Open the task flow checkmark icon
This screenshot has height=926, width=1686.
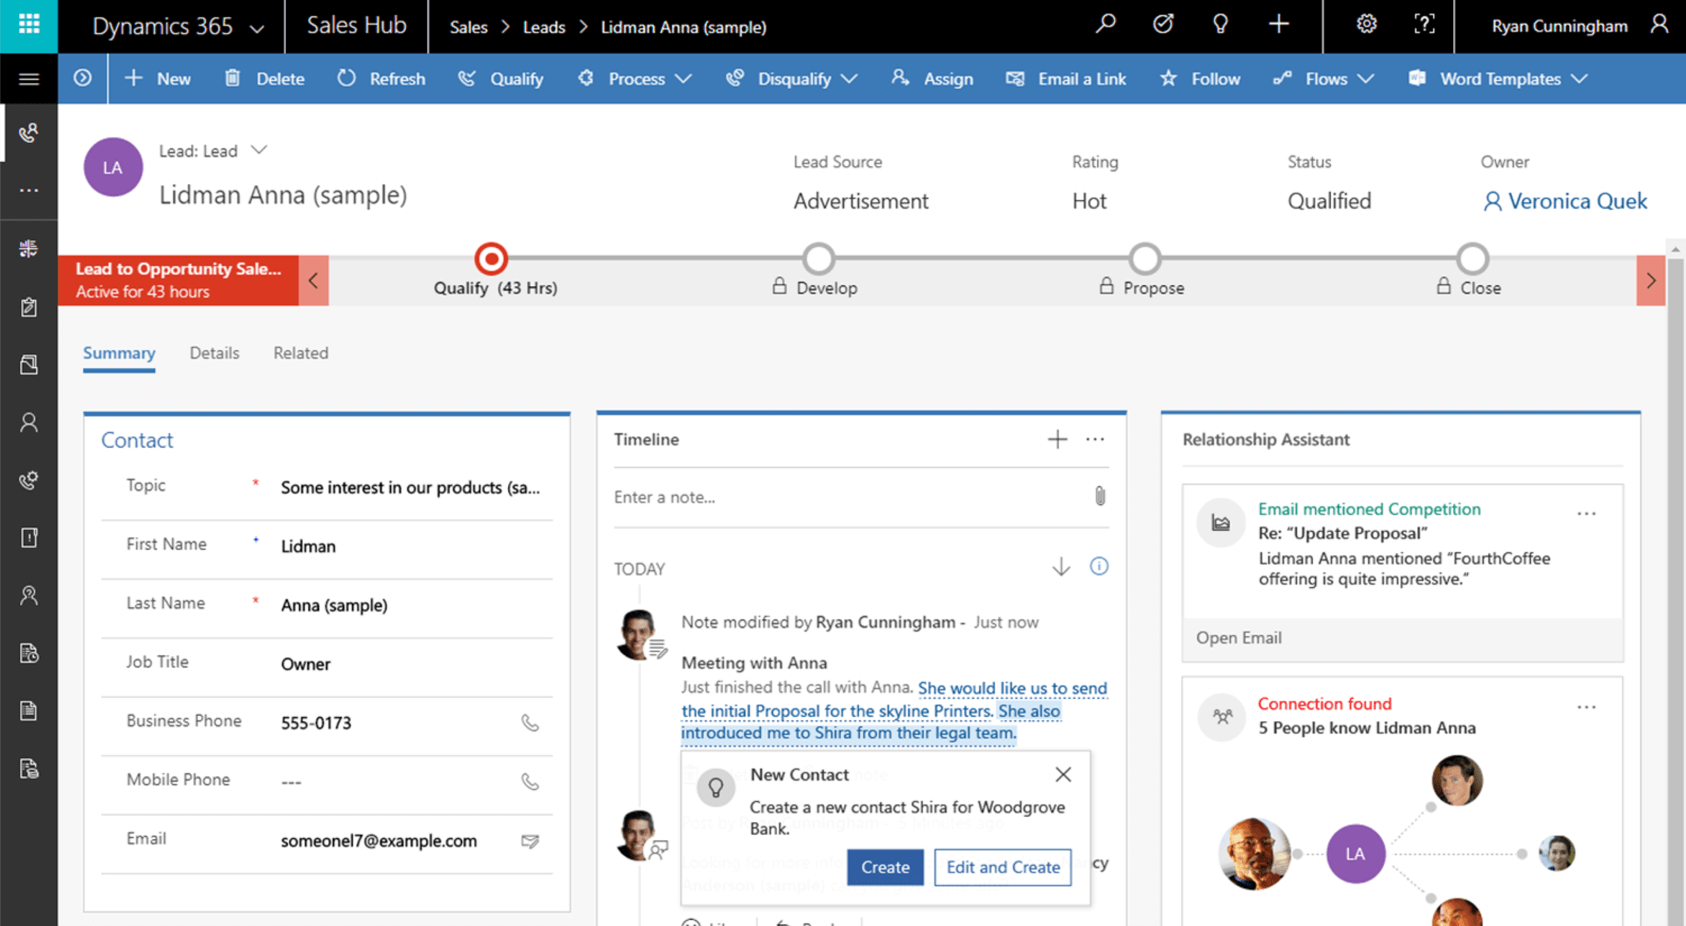(x=1163, y=24)
